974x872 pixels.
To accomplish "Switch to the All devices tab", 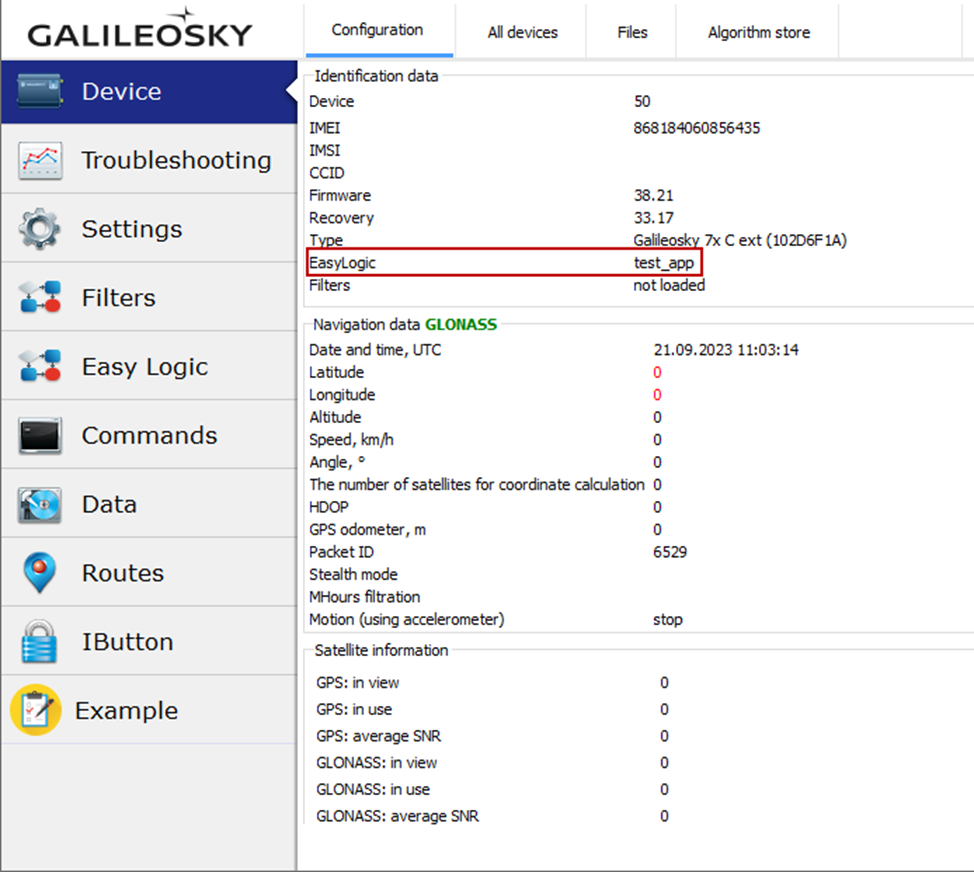I will 522,32.
